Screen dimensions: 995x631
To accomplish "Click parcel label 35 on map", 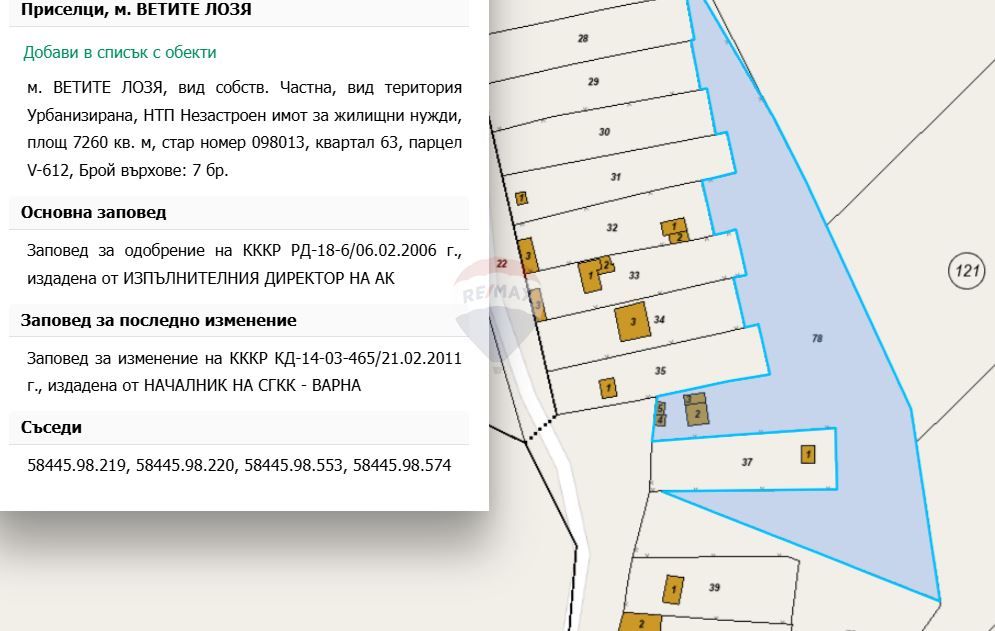I will tap(660, 371).
